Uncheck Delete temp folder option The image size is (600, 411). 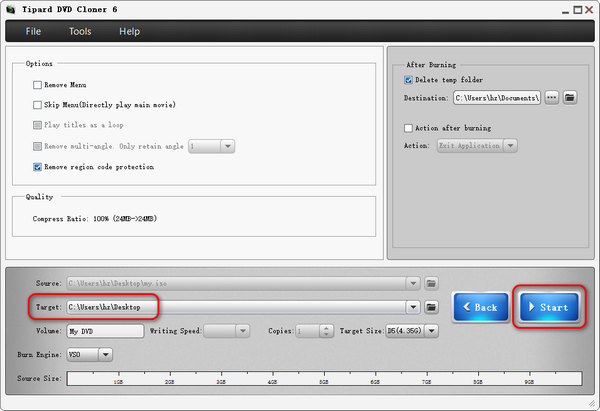coord(408,80)
